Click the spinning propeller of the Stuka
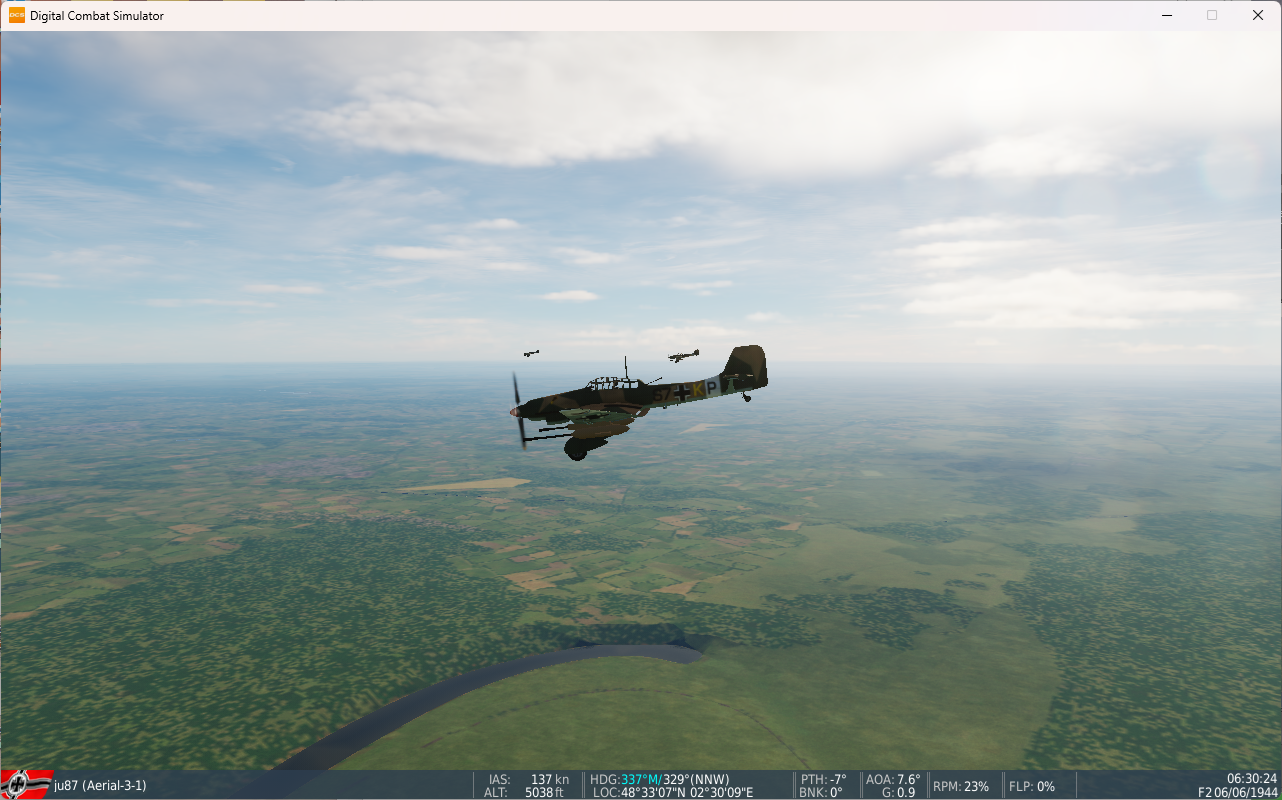The width and height of the screenshot is (1282, 800). 519,410
